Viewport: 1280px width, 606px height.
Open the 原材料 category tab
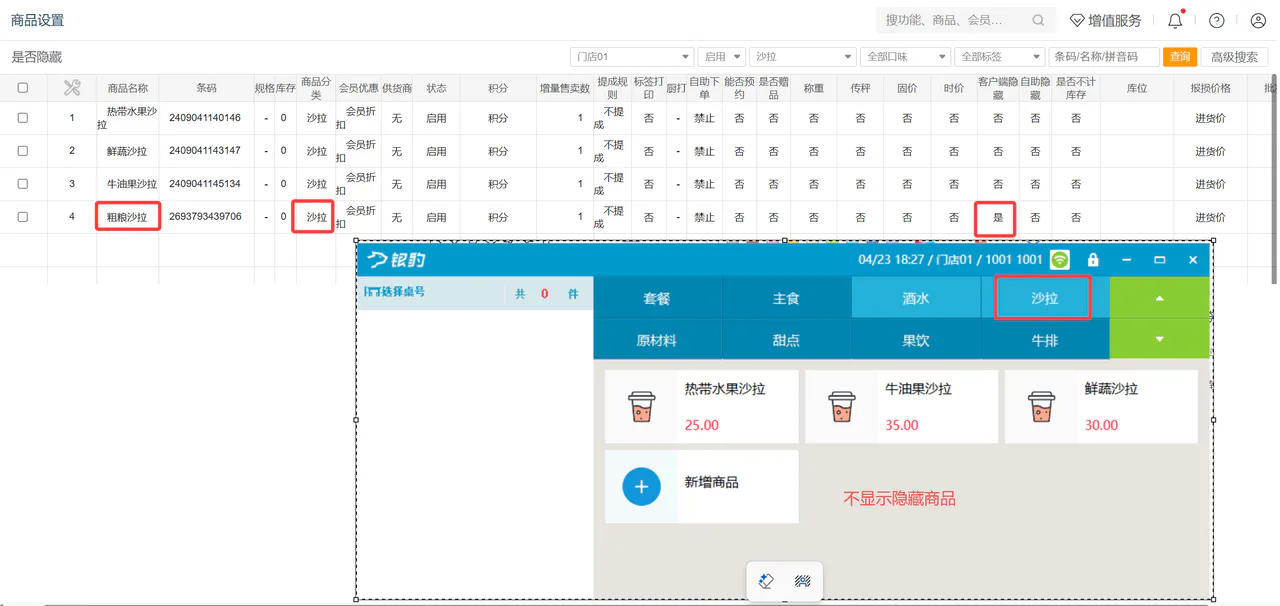tap(657, 340)
